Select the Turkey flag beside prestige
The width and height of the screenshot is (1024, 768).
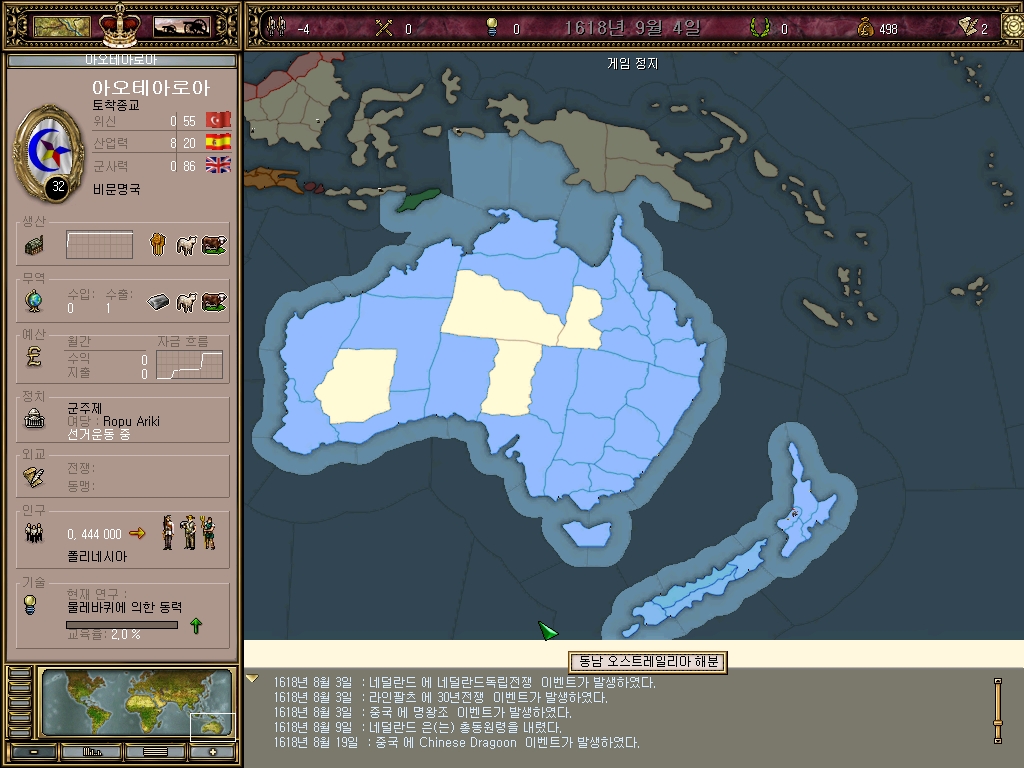[218, 120]
